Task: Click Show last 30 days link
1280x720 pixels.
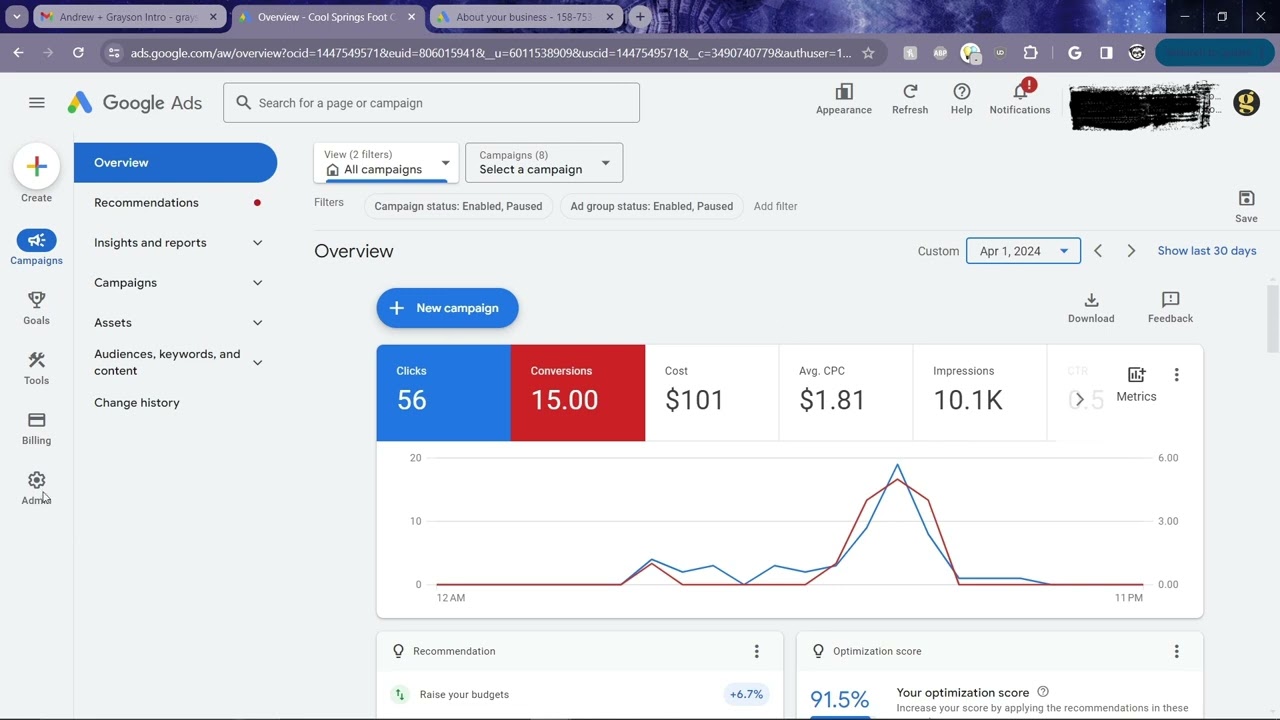Action: point(1207,251)
